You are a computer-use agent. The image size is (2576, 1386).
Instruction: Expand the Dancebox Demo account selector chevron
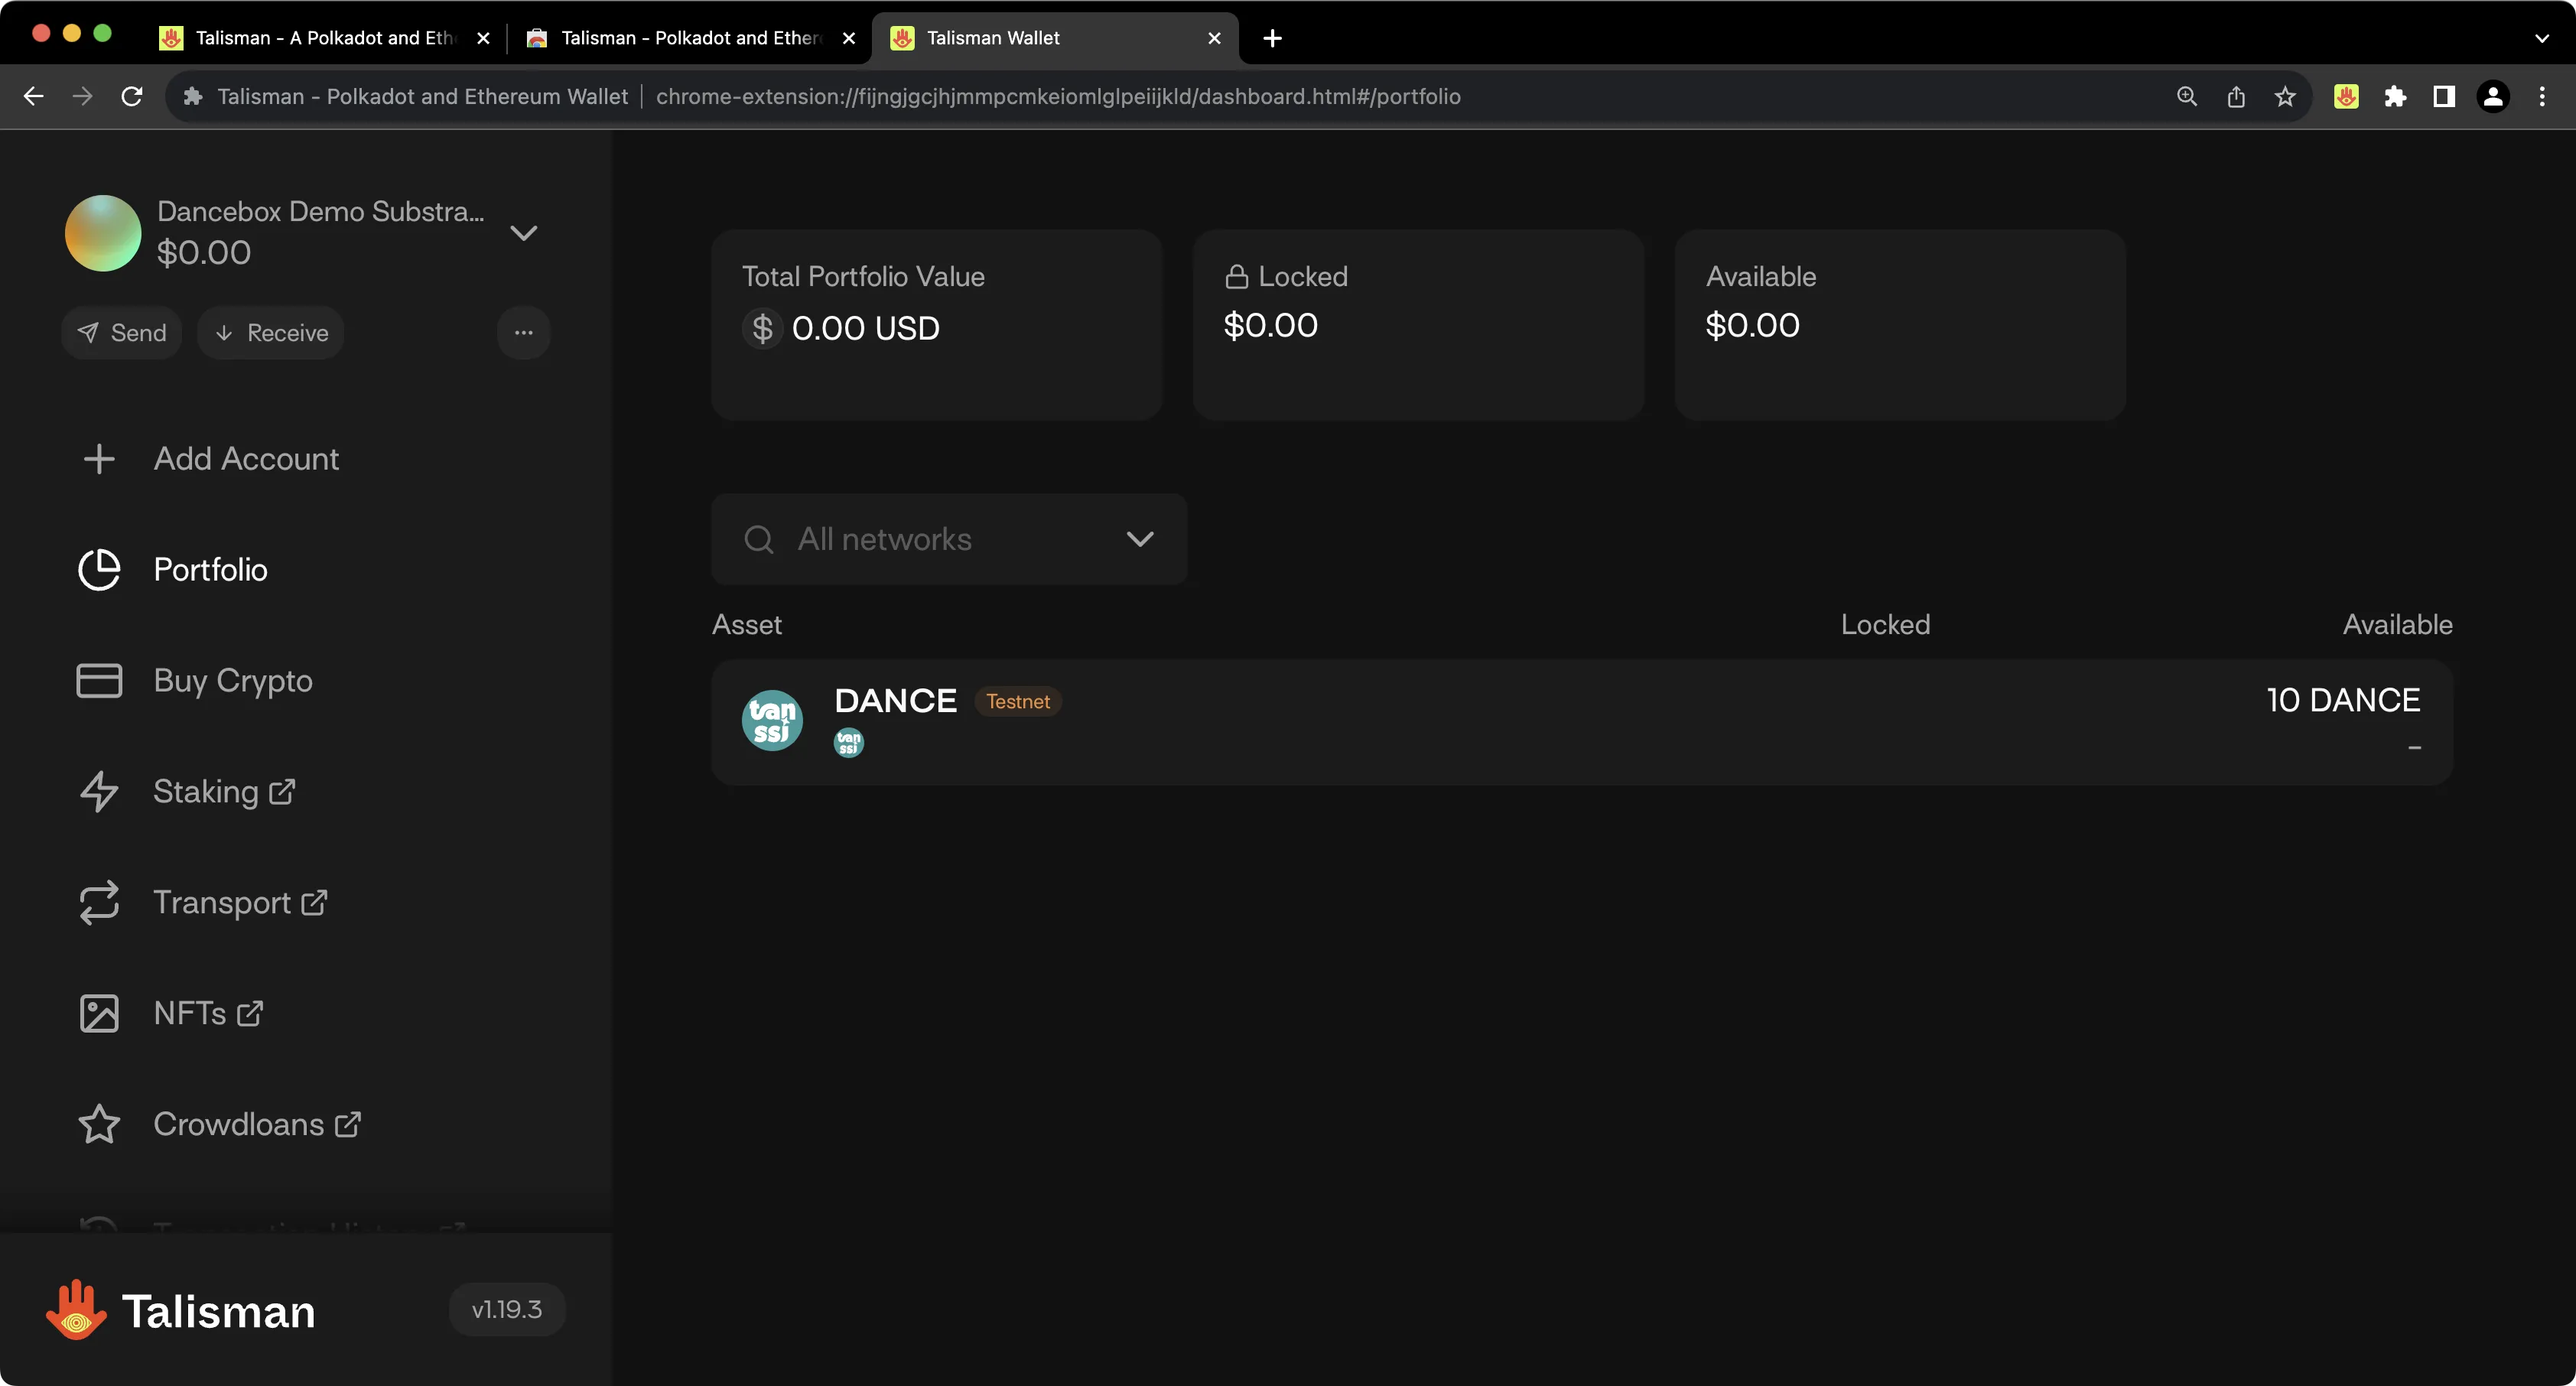524,233
